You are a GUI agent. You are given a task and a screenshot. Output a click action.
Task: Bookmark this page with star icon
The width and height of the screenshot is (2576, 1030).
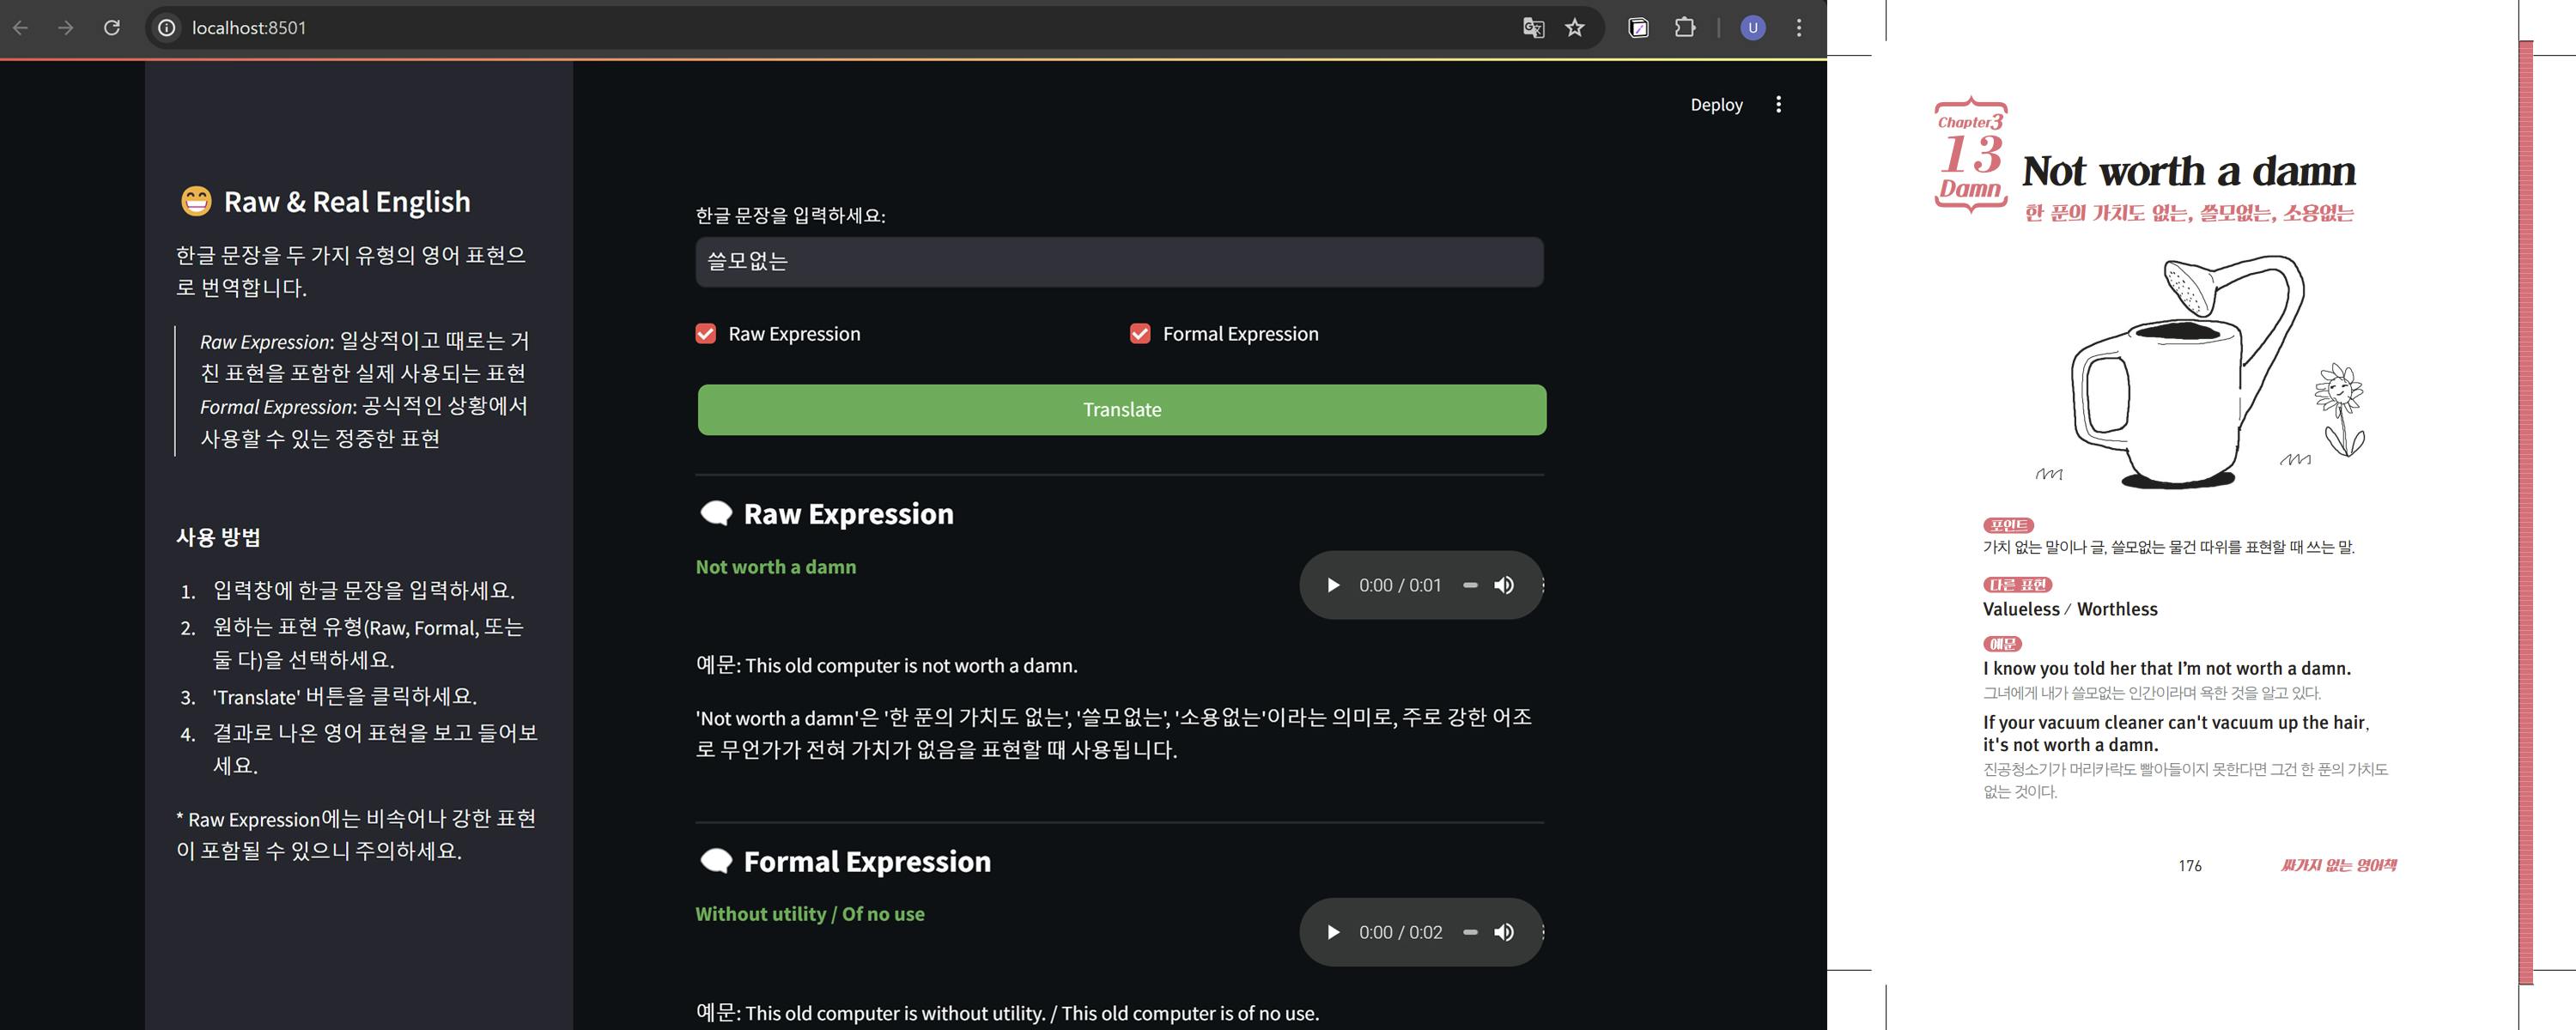1575,28
